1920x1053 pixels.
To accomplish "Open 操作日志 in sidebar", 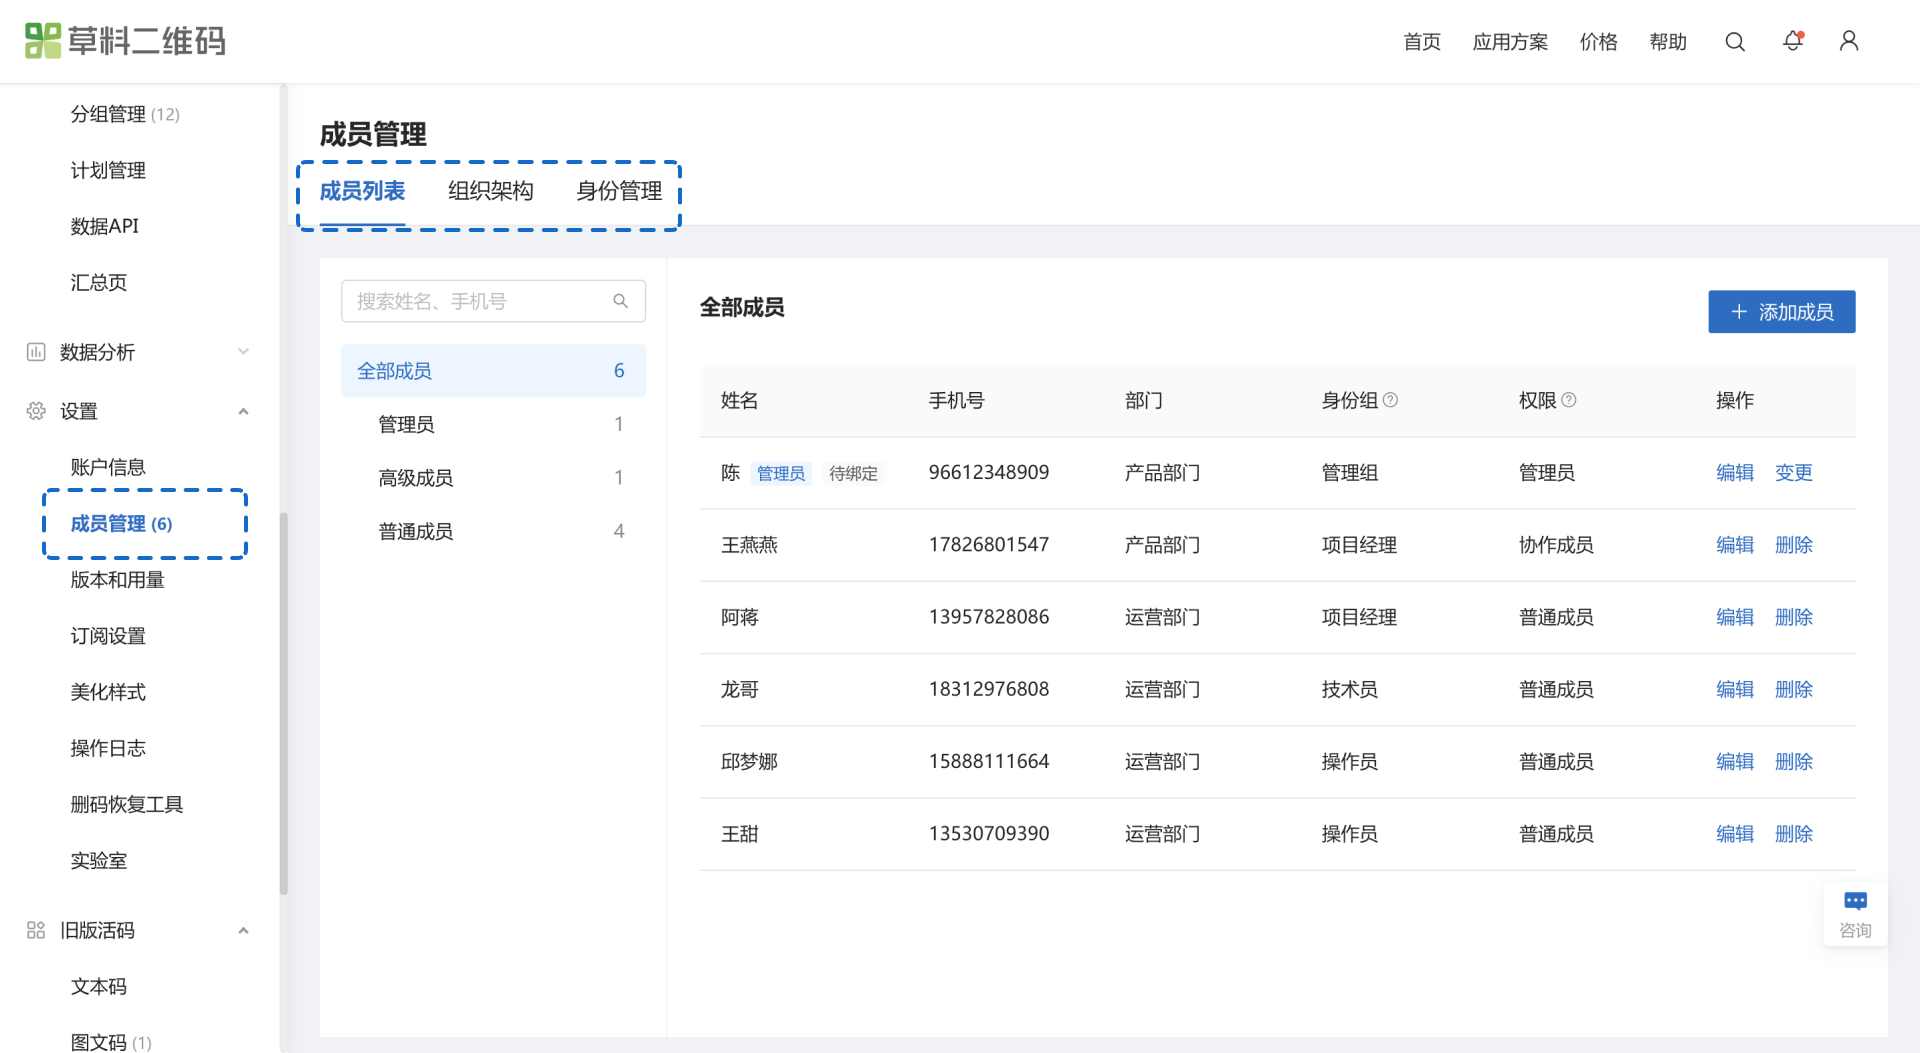I will pyautogui.click(x=108, y=748).
